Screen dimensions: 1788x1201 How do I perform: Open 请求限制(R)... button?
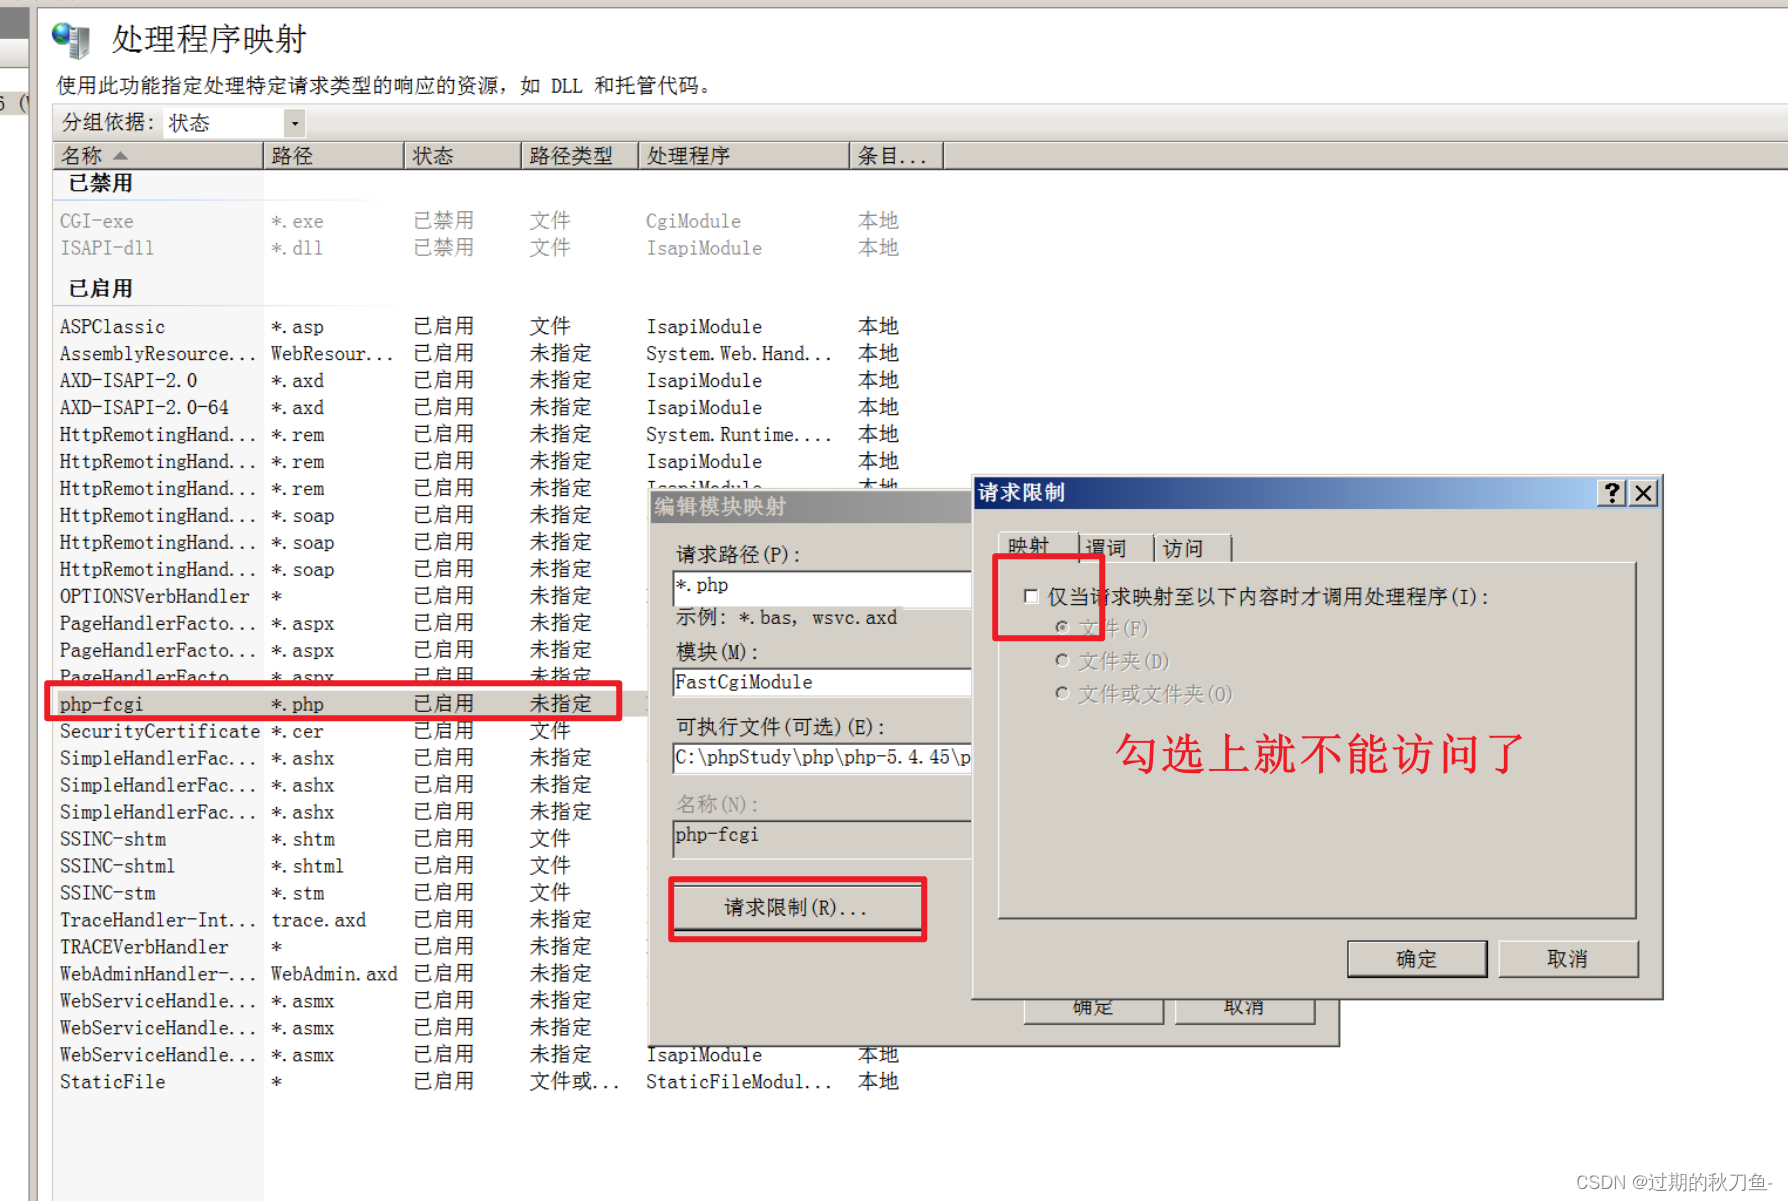pyautogui.click(x=797, y=908)
